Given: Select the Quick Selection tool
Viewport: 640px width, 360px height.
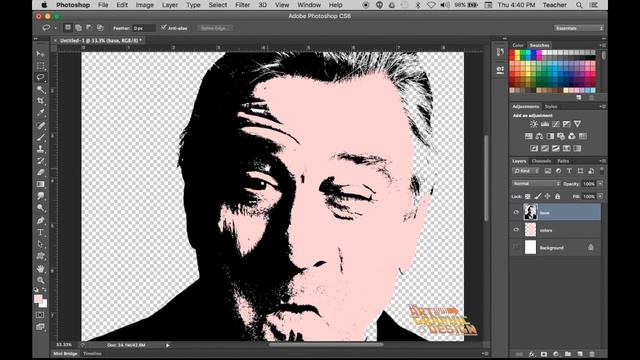Looking at the screenshot, I should [x=40, y=89].
